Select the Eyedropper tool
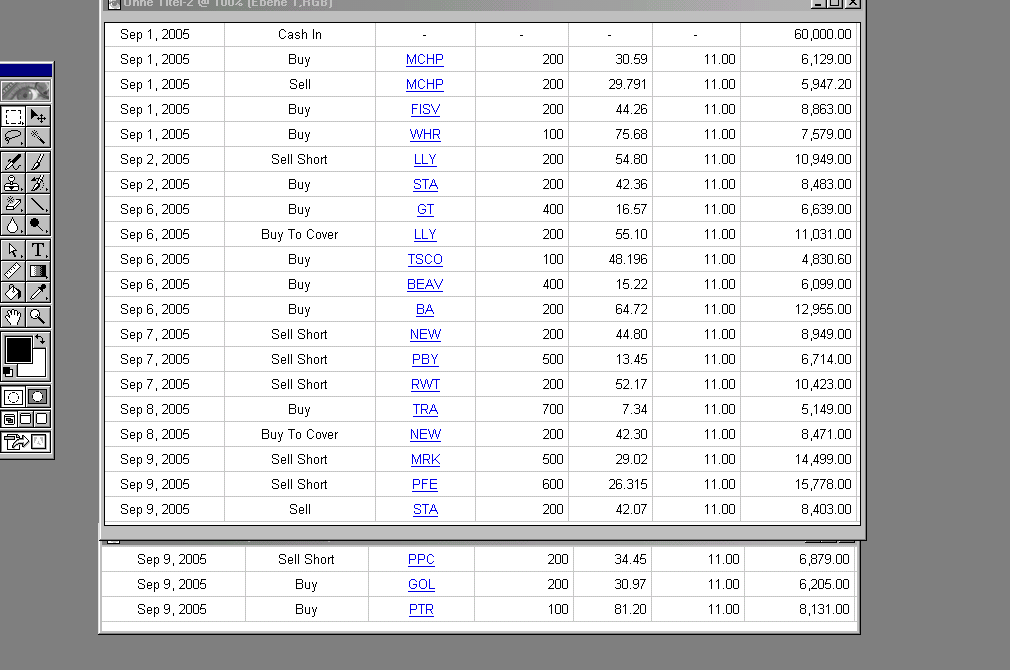 (x=38, y=292)
